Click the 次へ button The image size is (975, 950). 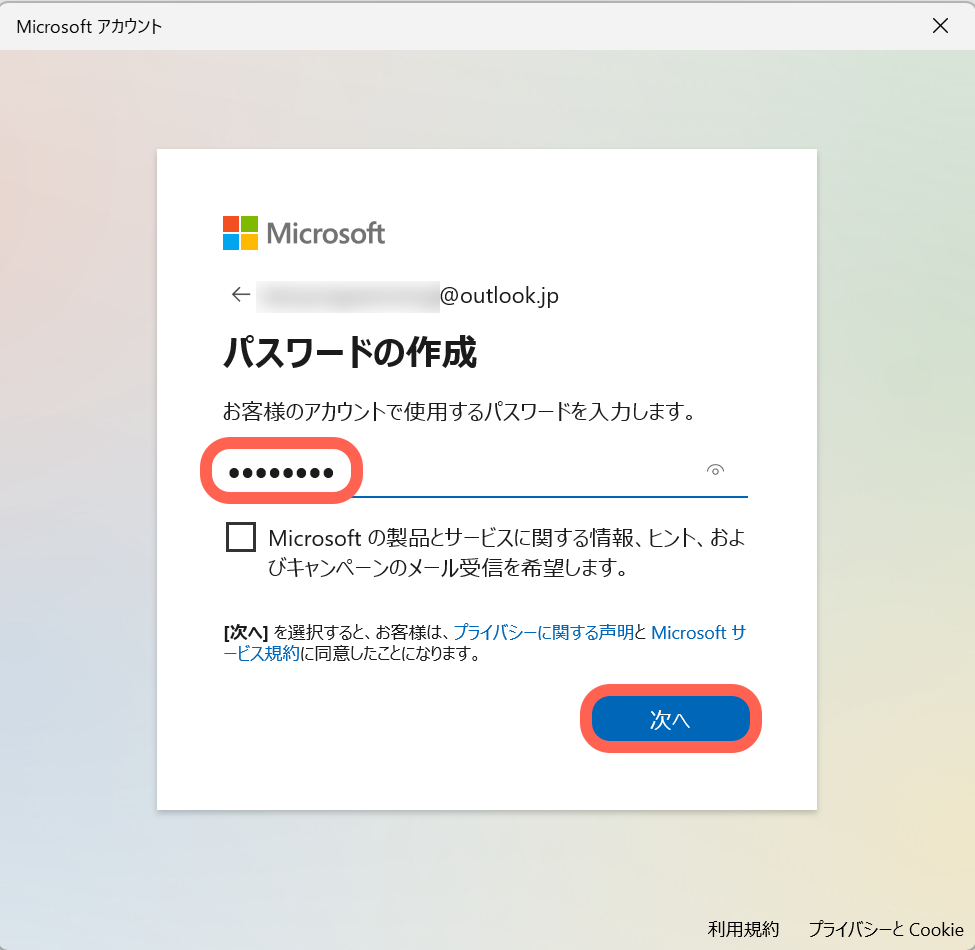click(x=670, y=719)
